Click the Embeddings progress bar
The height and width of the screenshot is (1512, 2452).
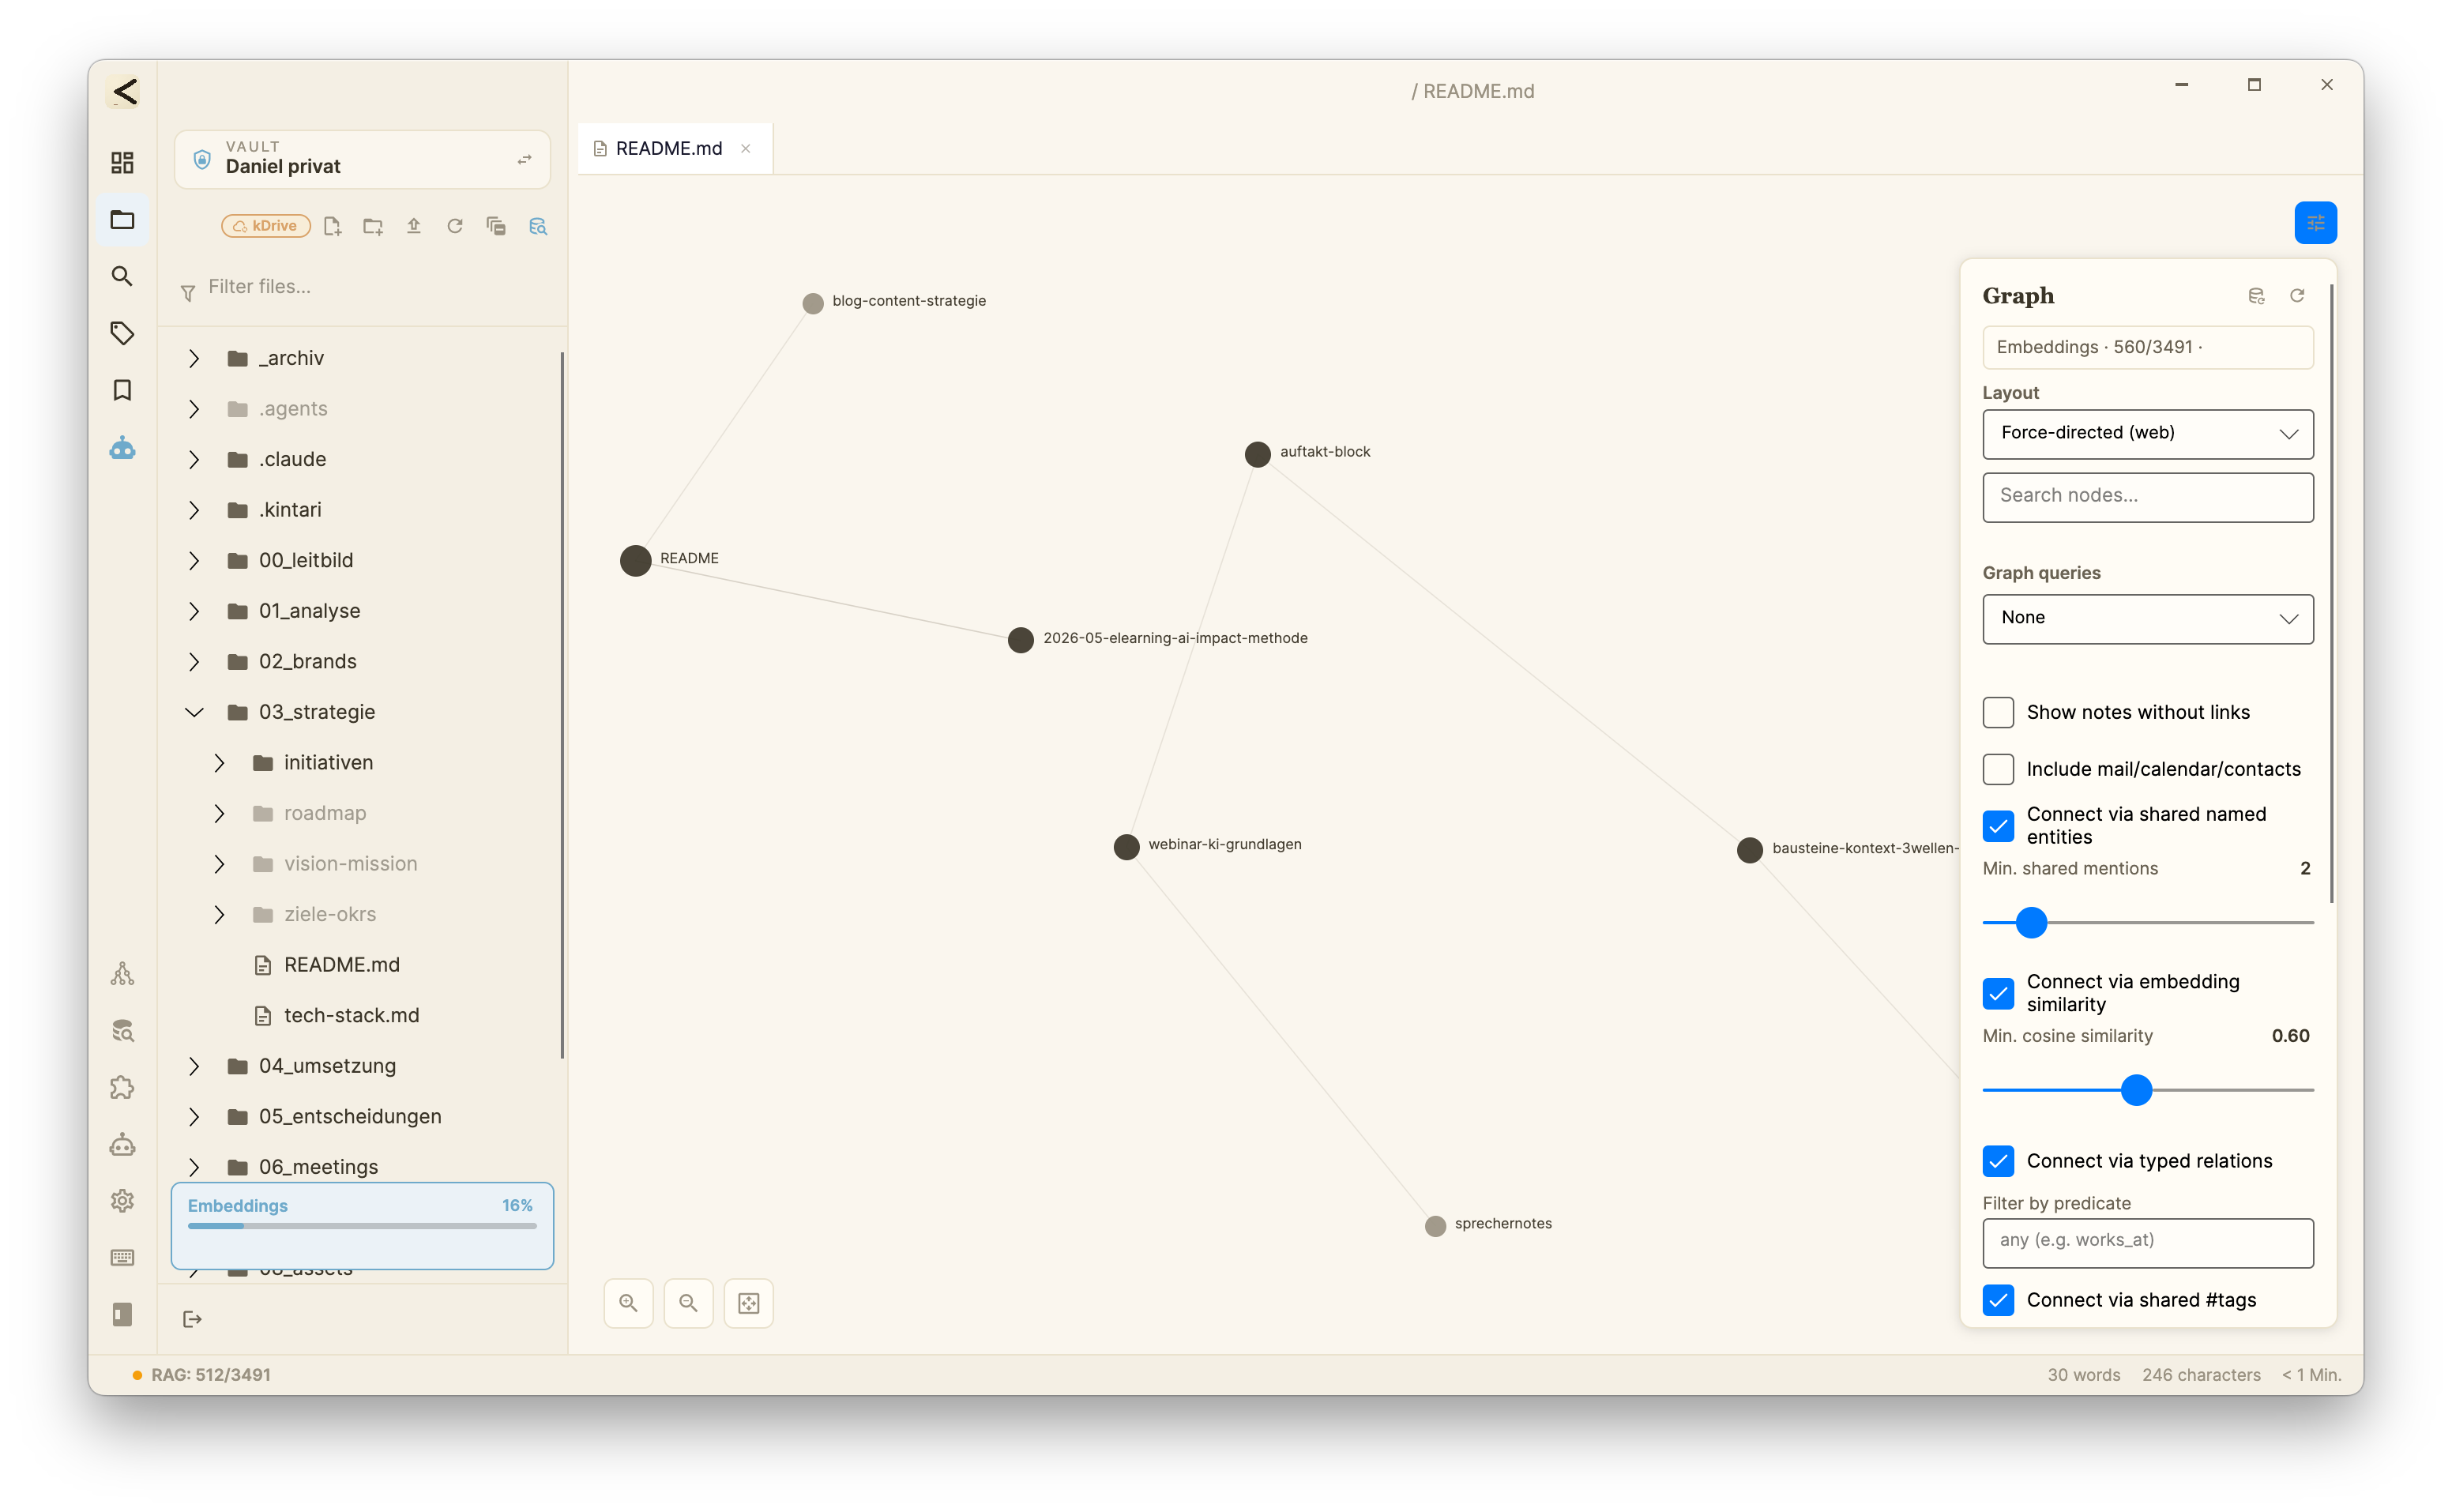[362, 1226]
